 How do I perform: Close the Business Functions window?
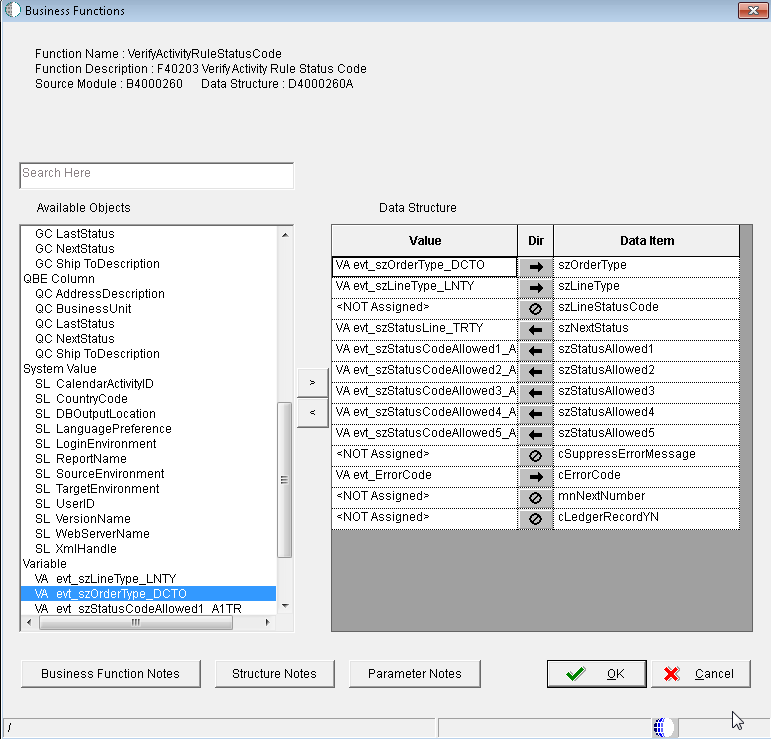(752, 10)
